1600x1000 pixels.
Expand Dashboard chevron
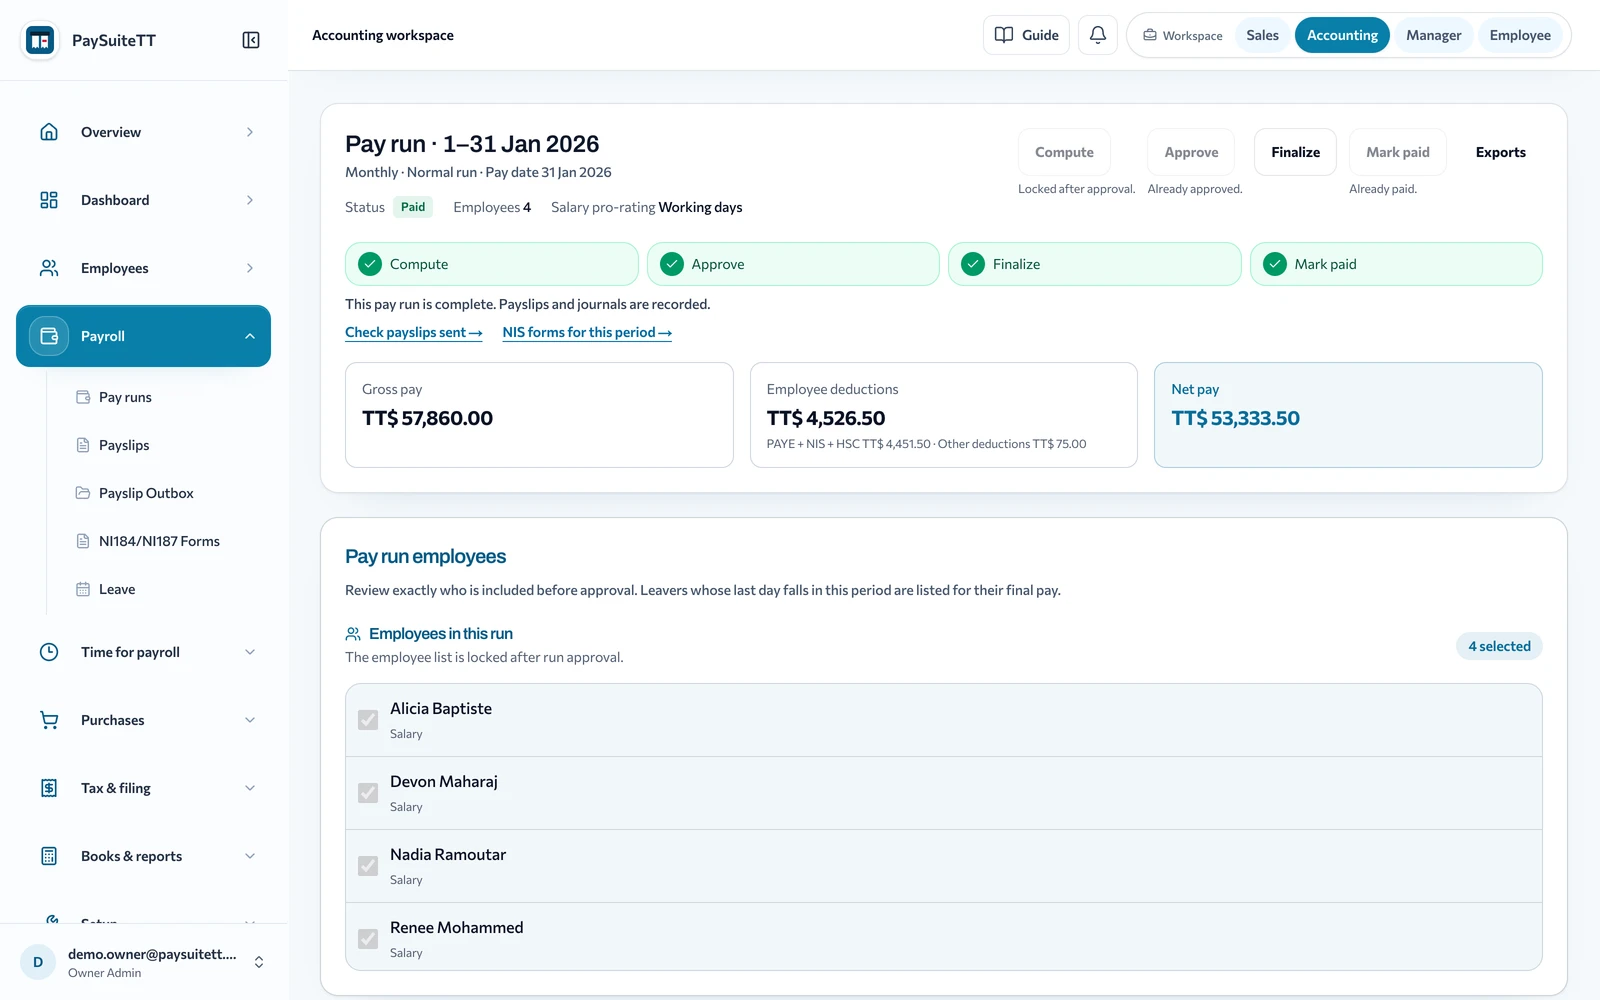[250, 200]
